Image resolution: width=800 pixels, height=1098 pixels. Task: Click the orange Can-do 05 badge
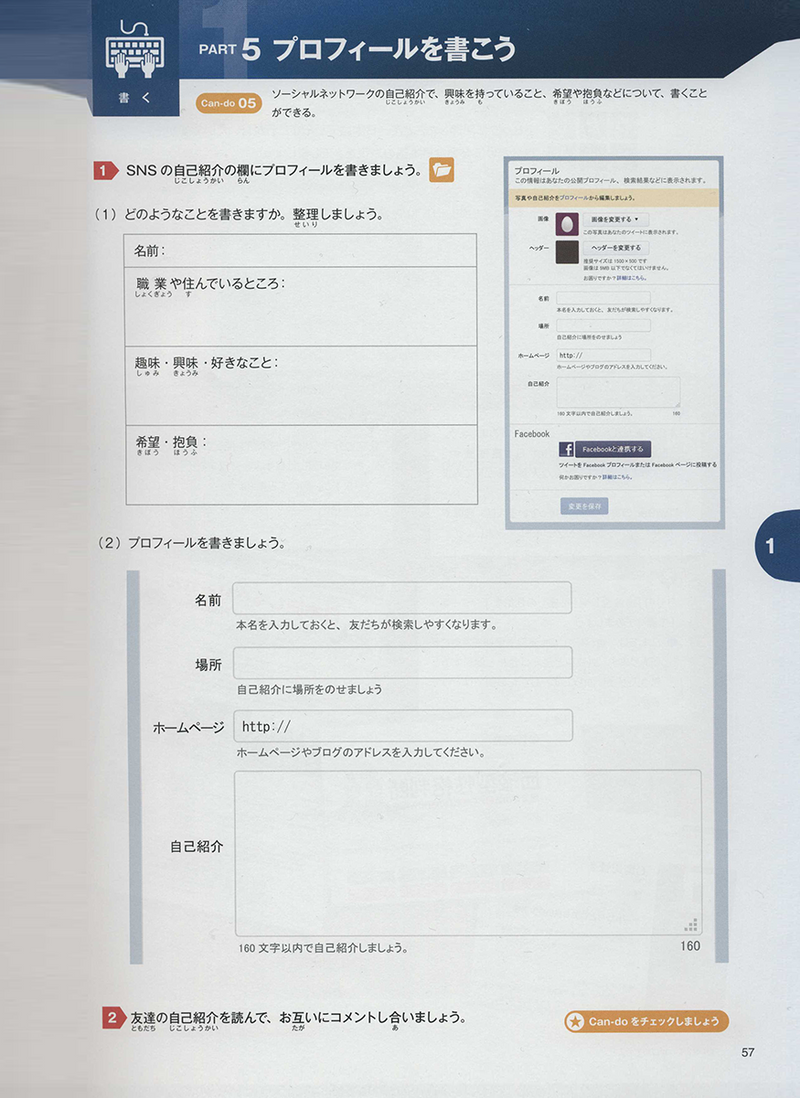click(229, 102)
